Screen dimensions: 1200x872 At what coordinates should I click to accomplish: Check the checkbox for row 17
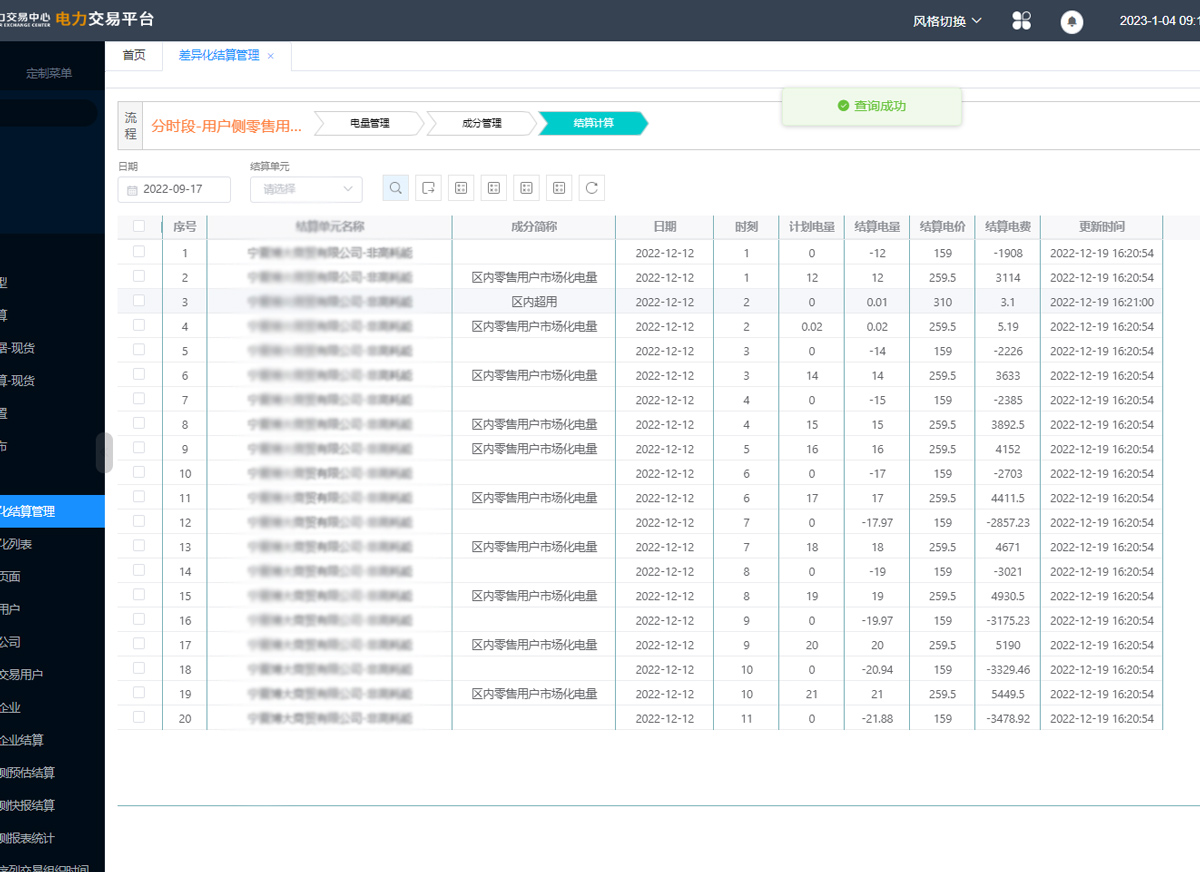[x=139, y=643]
